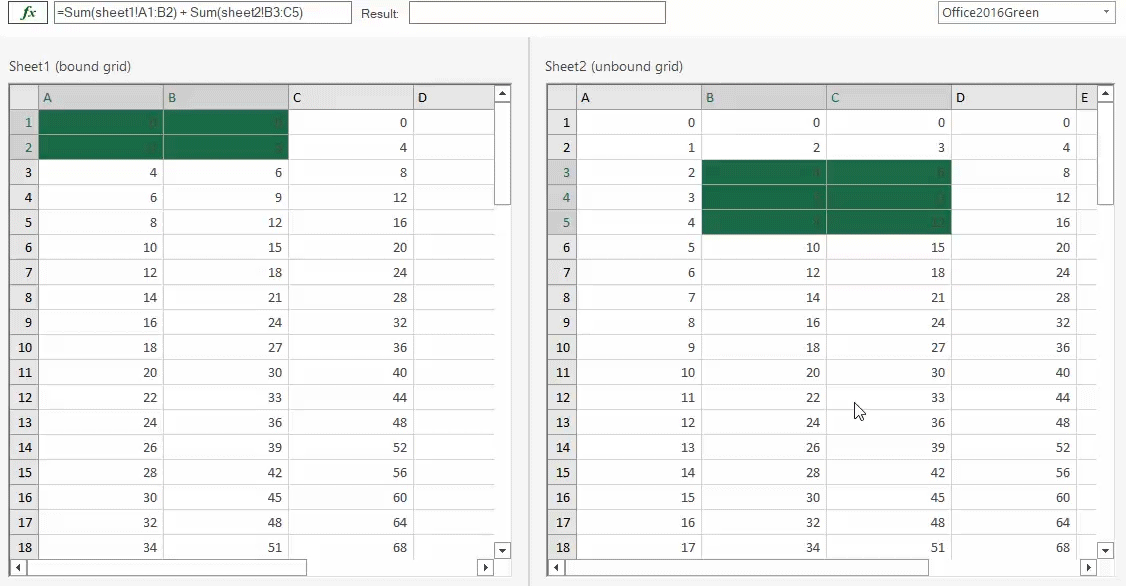Screen dimensions: 1126x586
Task: Select row 12 header in Sheet2
Action: pos(562,397)
